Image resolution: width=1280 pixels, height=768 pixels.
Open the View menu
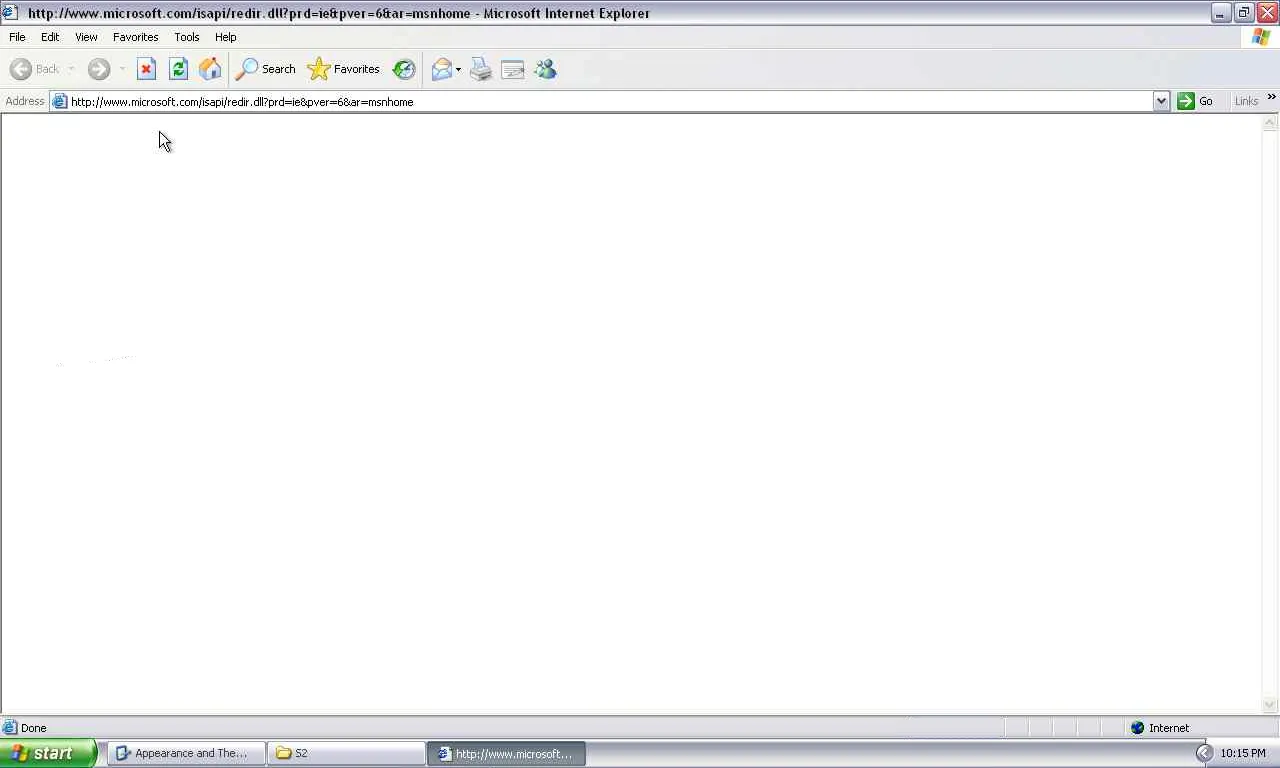86,37
